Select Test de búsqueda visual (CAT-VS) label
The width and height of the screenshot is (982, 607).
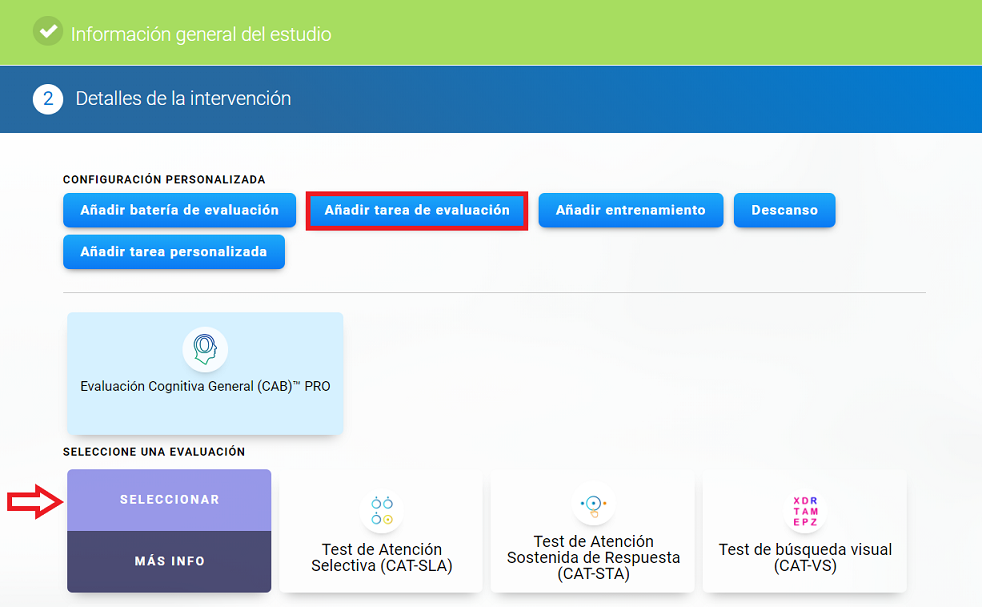805,558
